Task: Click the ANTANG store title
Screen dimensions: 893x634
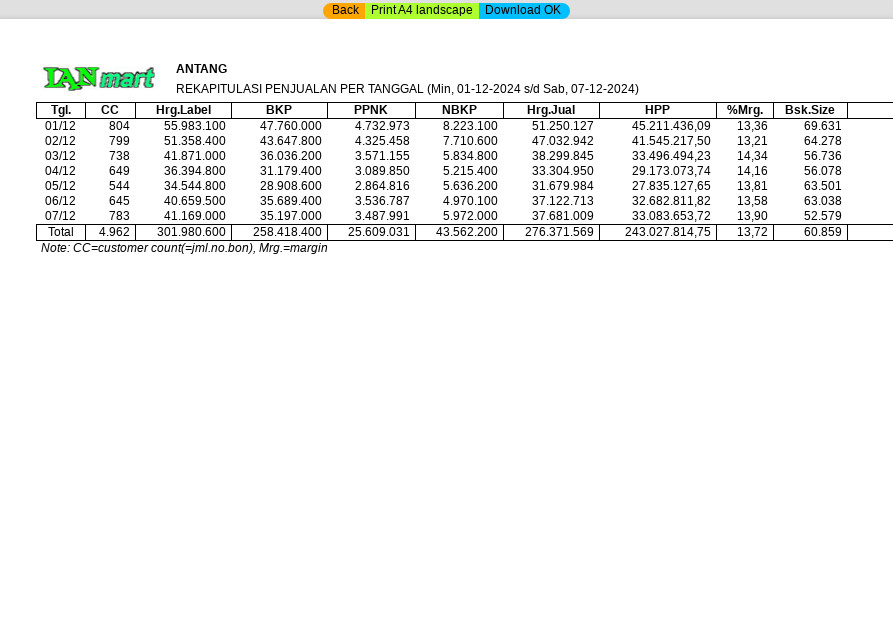Action: click(x=202, y=69)
